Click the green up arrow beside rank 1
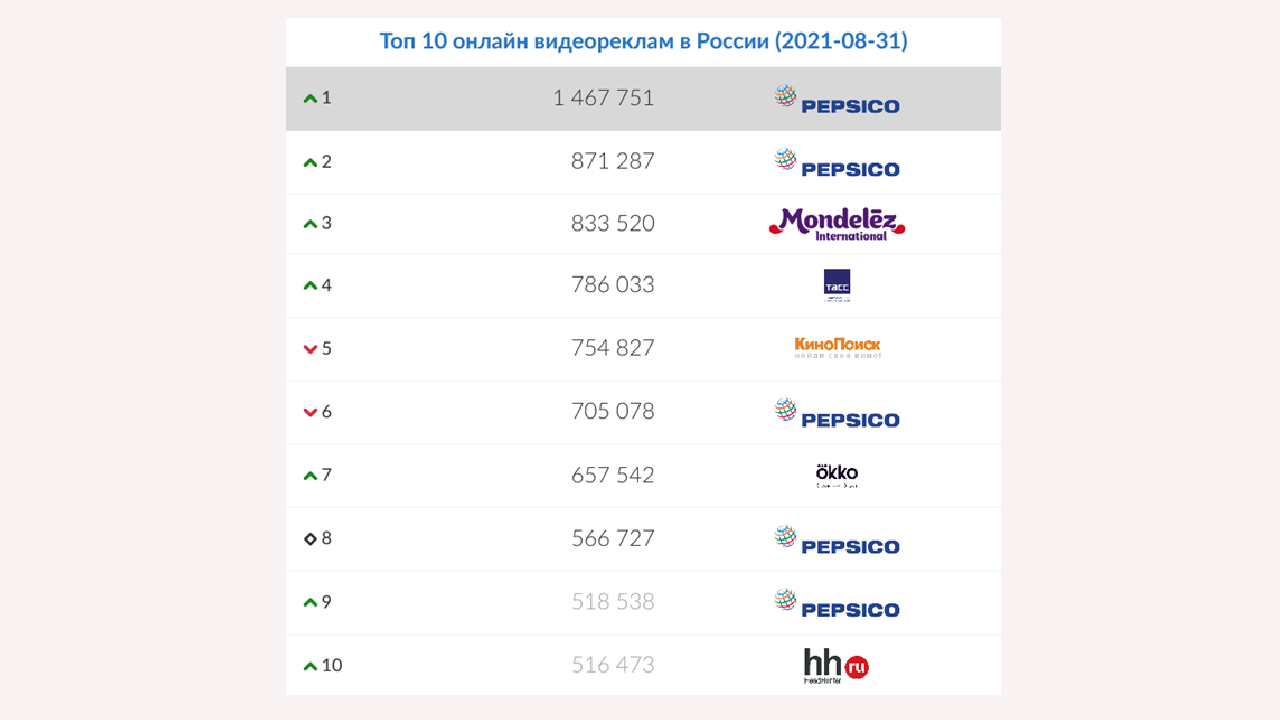This screenshot has height=720, width=1280. point(310,98)
